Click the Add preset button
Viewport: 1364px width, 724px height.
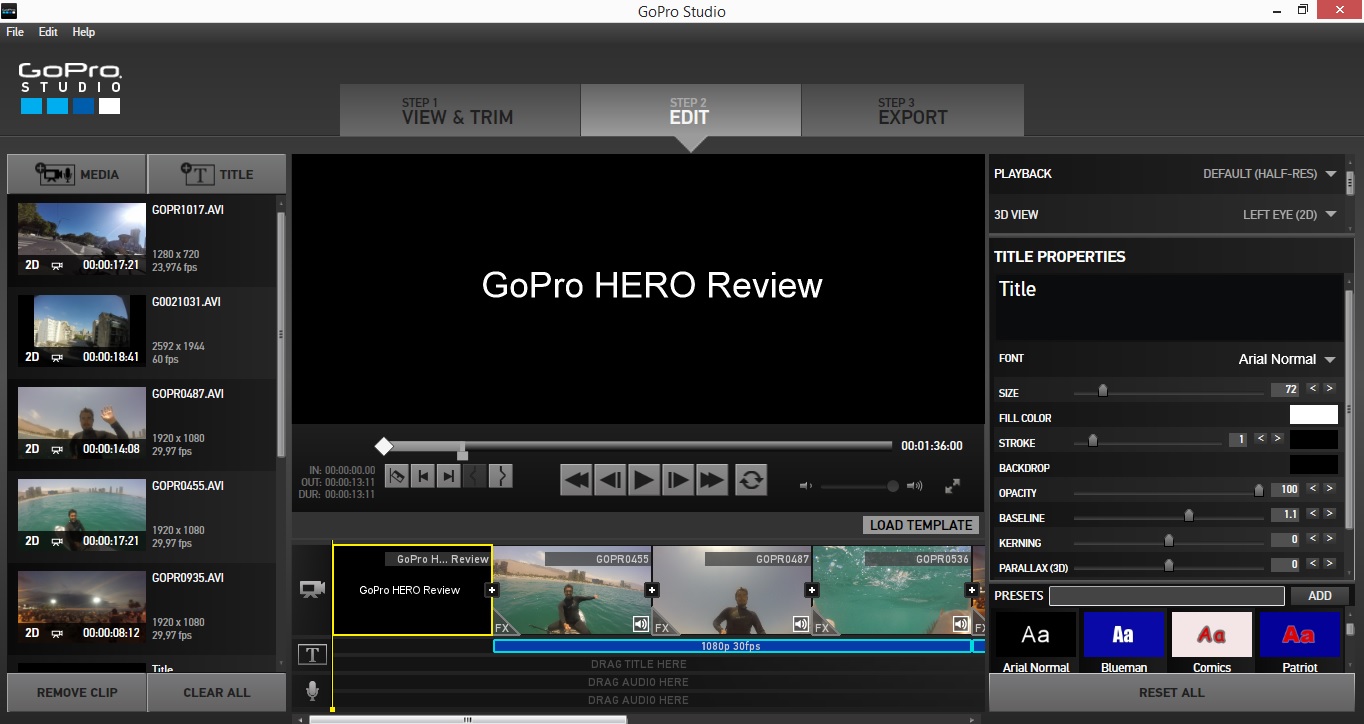point(1320,595)
